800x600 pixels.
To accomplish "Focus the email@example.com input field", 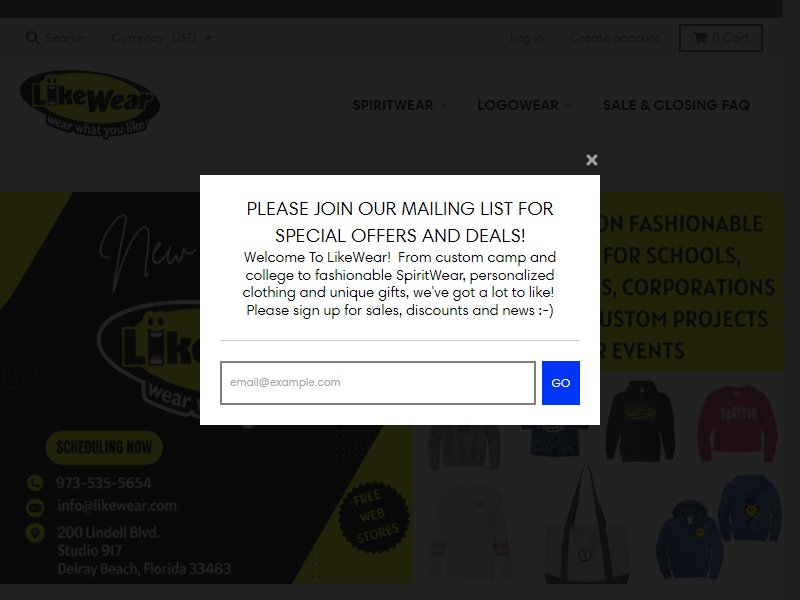I will pos(378,383).
